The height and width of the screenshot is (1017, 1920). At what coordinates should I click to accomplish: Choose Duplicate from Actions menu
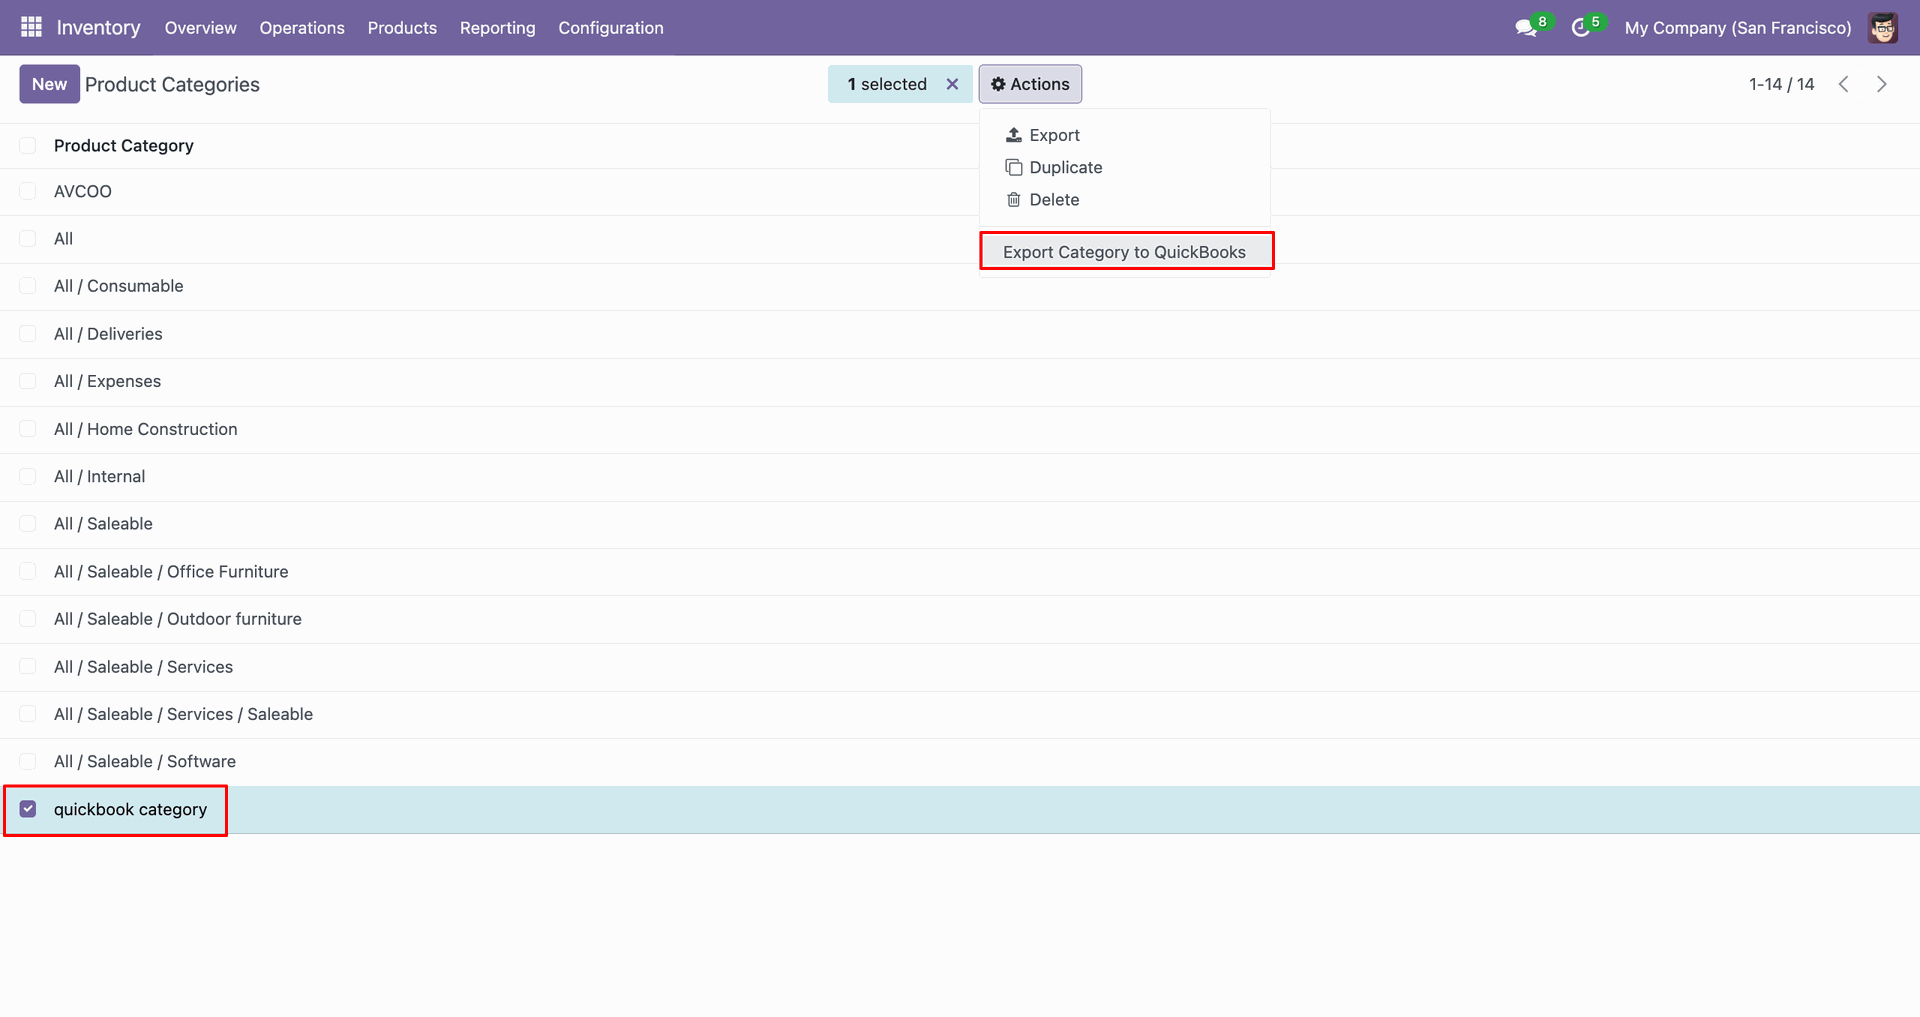[1125, 167]
